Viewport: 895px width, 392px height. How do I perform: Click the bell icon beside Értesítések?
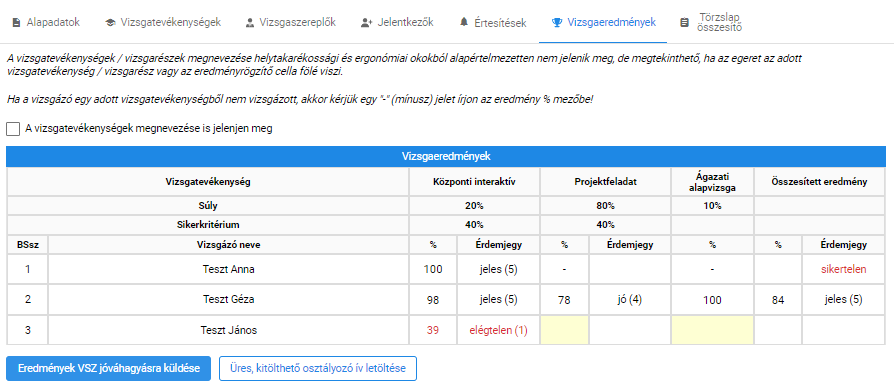point(463,23)
